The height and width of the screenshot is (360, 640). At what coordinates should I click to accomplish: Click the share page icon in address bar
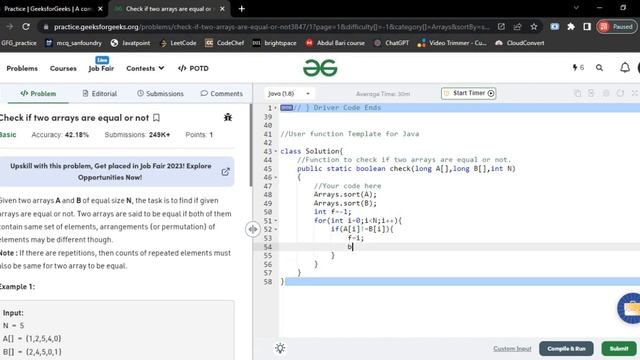pyautogui.click(x=518, y=27)
